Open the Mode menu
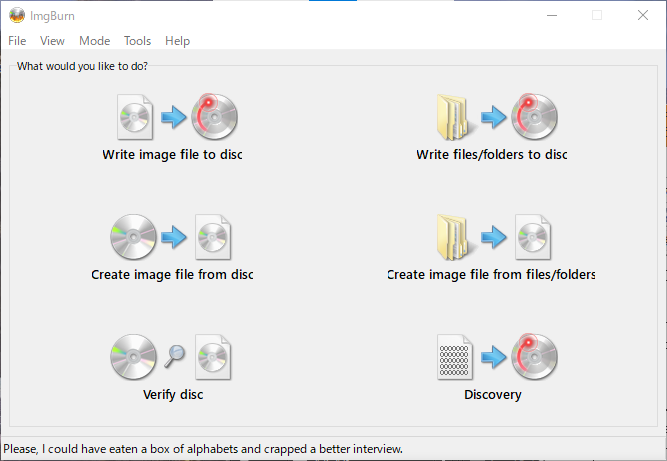The image size is (667, 461). [94, 41]
